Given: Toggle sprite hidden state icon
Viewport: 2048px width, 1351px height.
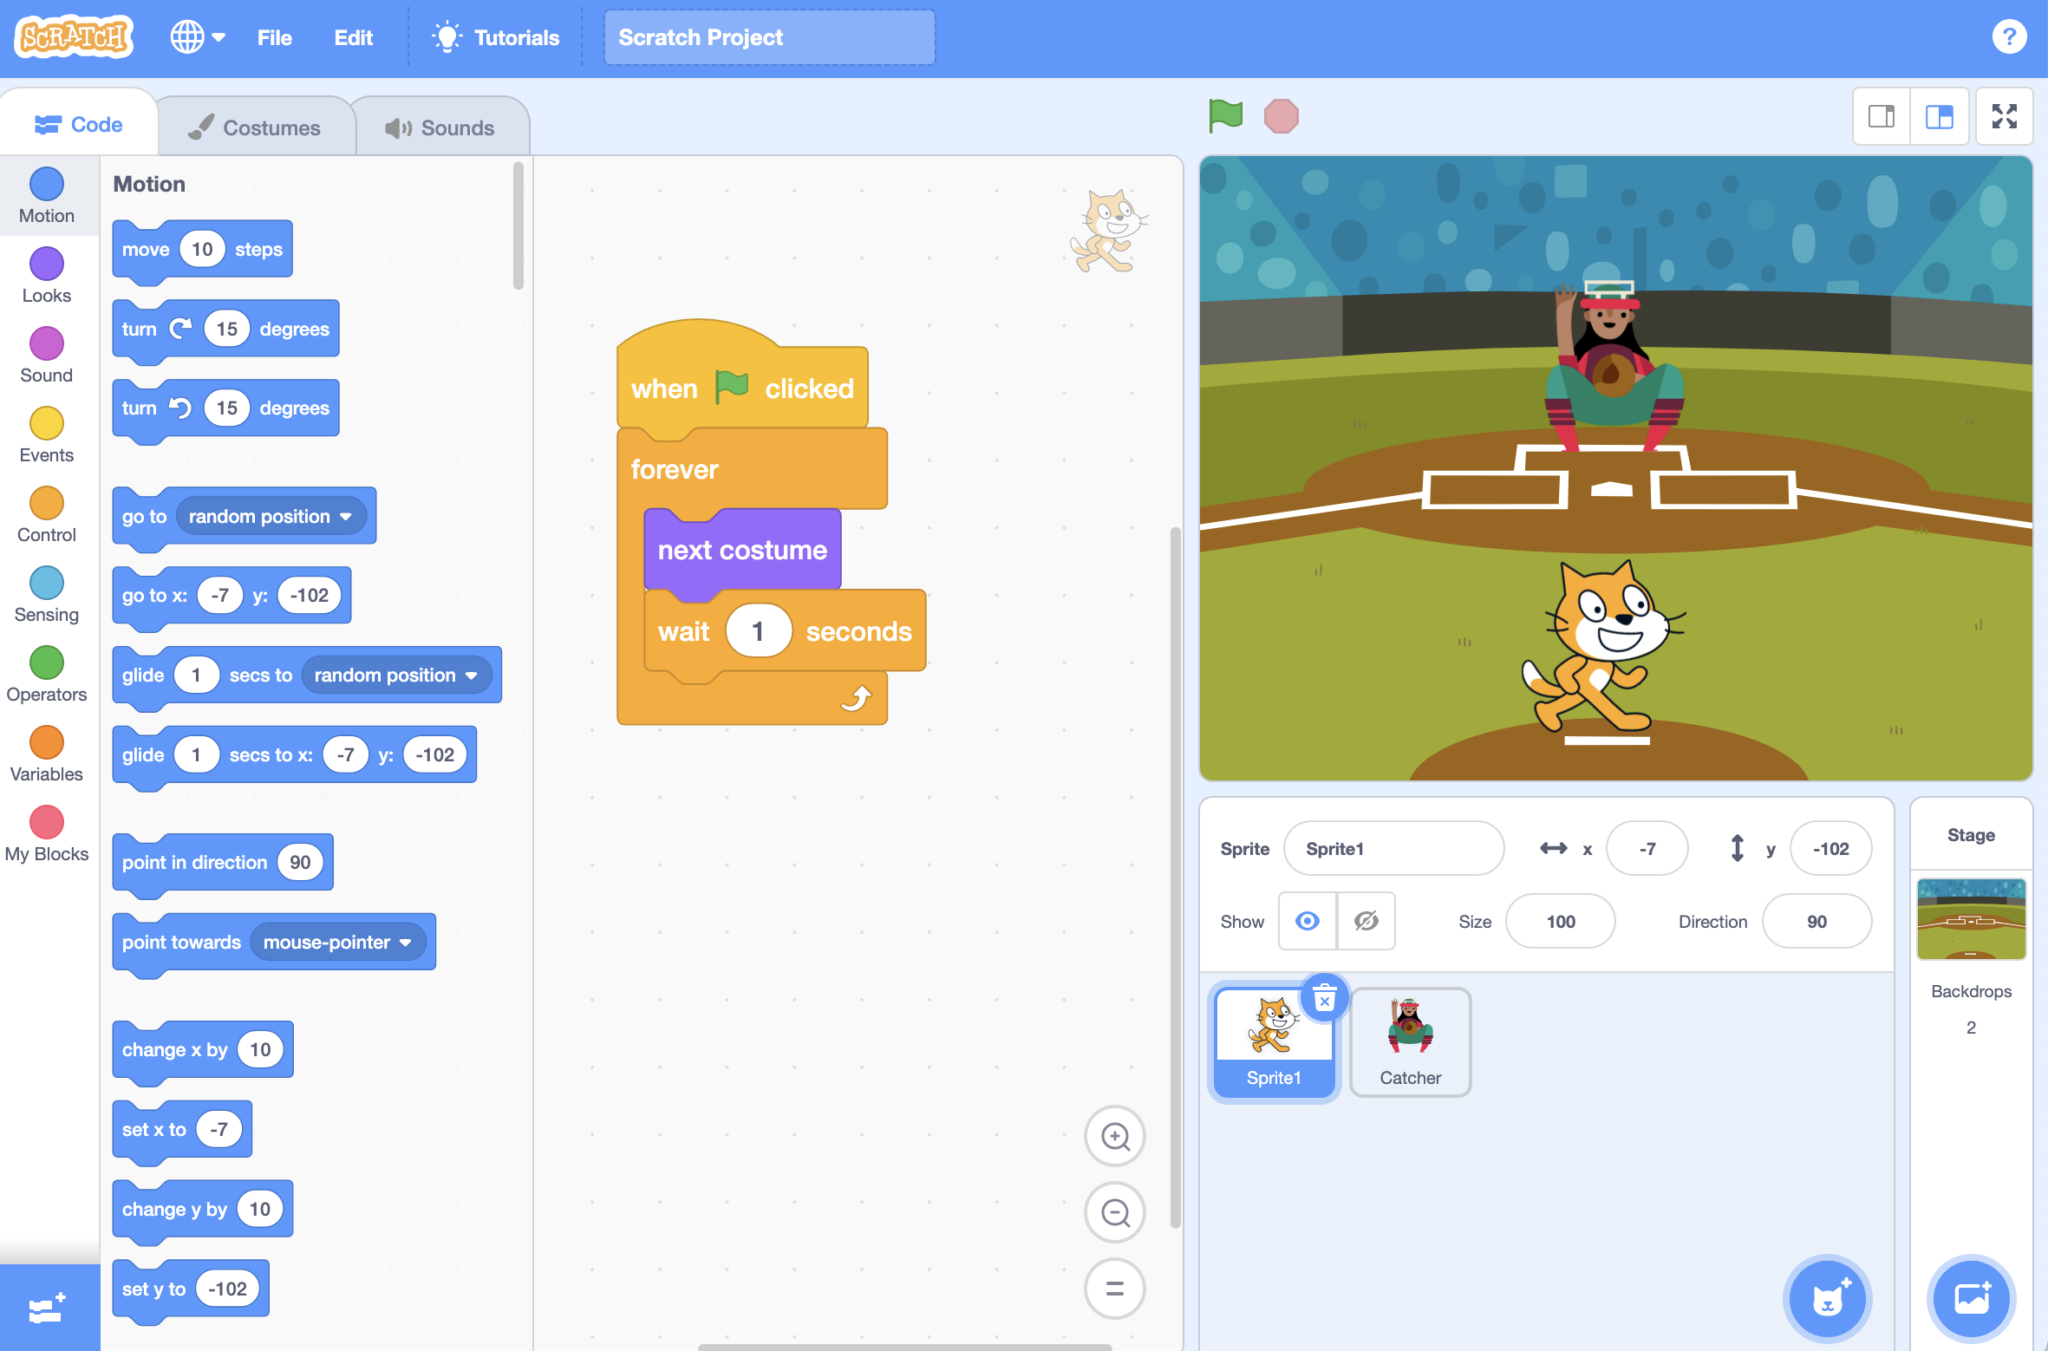Looking at the screenshot, I should [x=1365, y=920].
